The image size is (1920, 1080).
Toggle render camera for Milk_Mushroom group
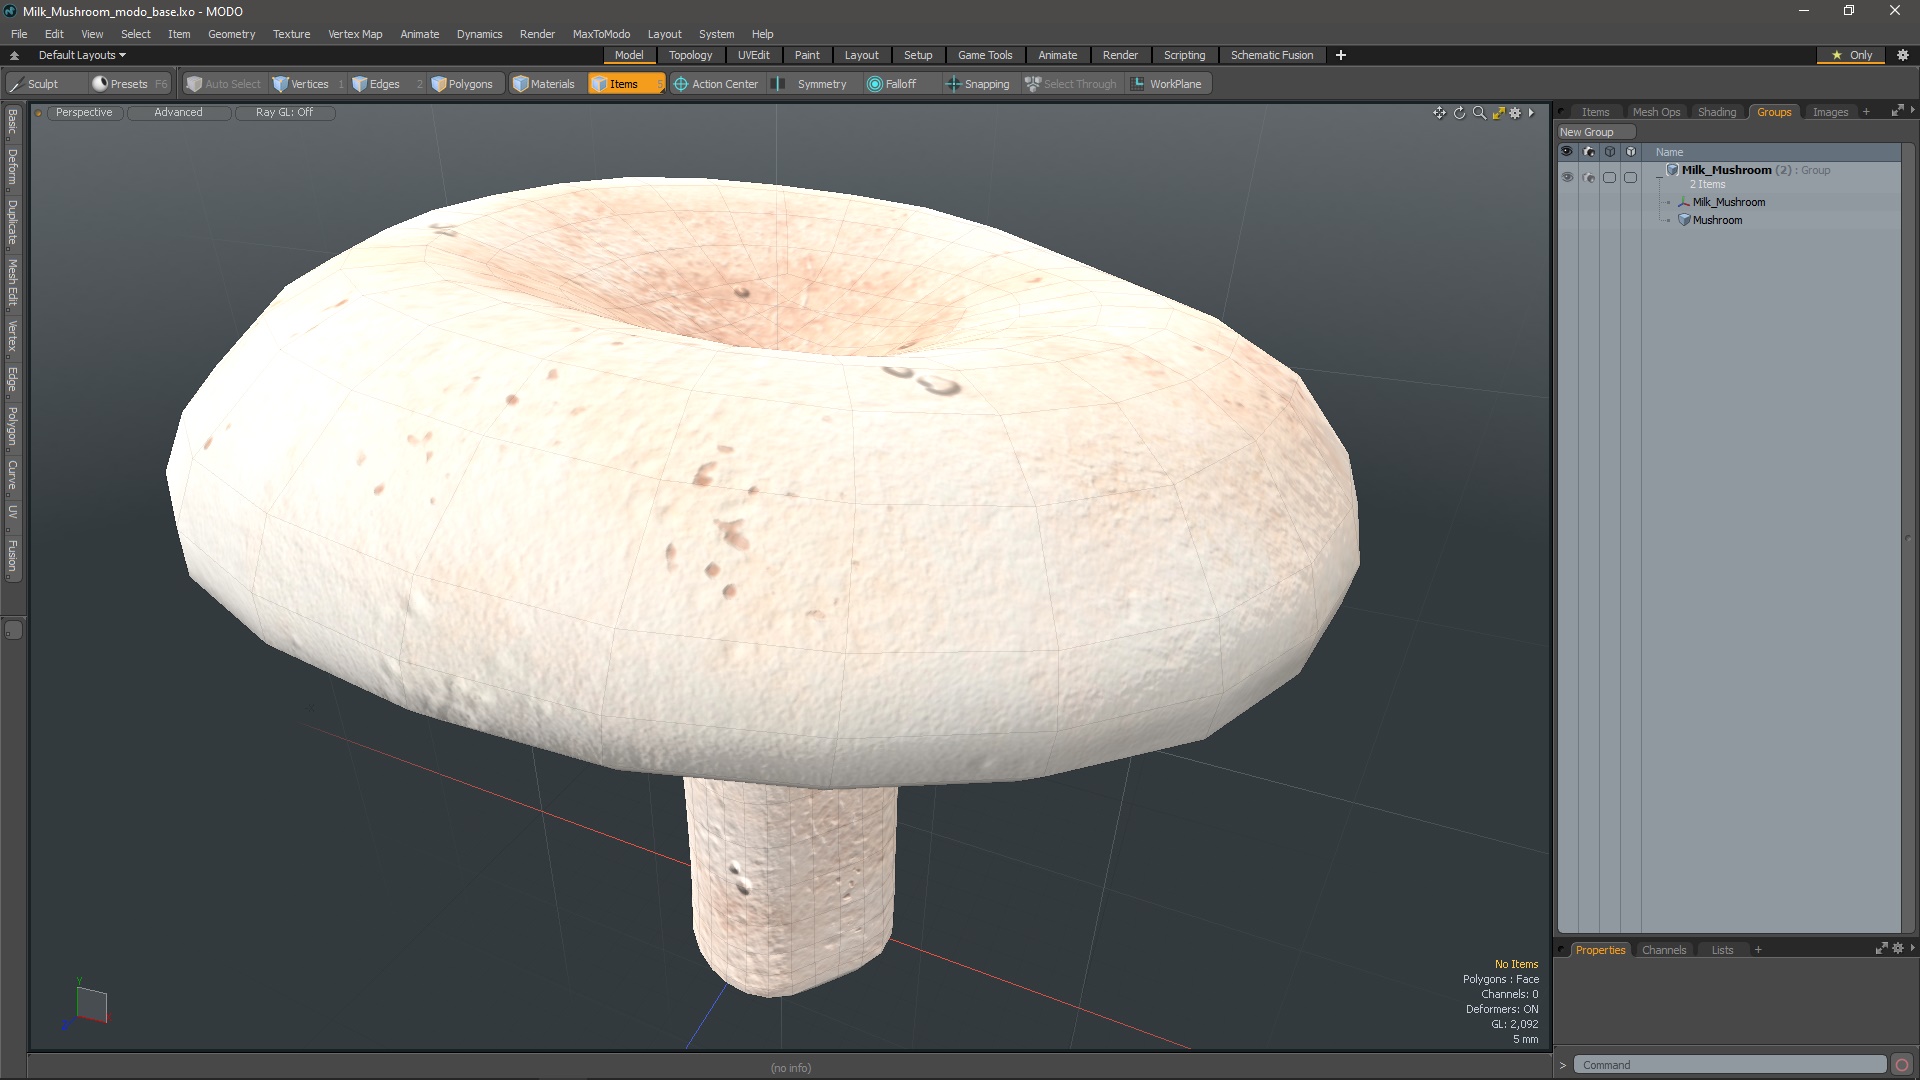tap(1589, 177)
